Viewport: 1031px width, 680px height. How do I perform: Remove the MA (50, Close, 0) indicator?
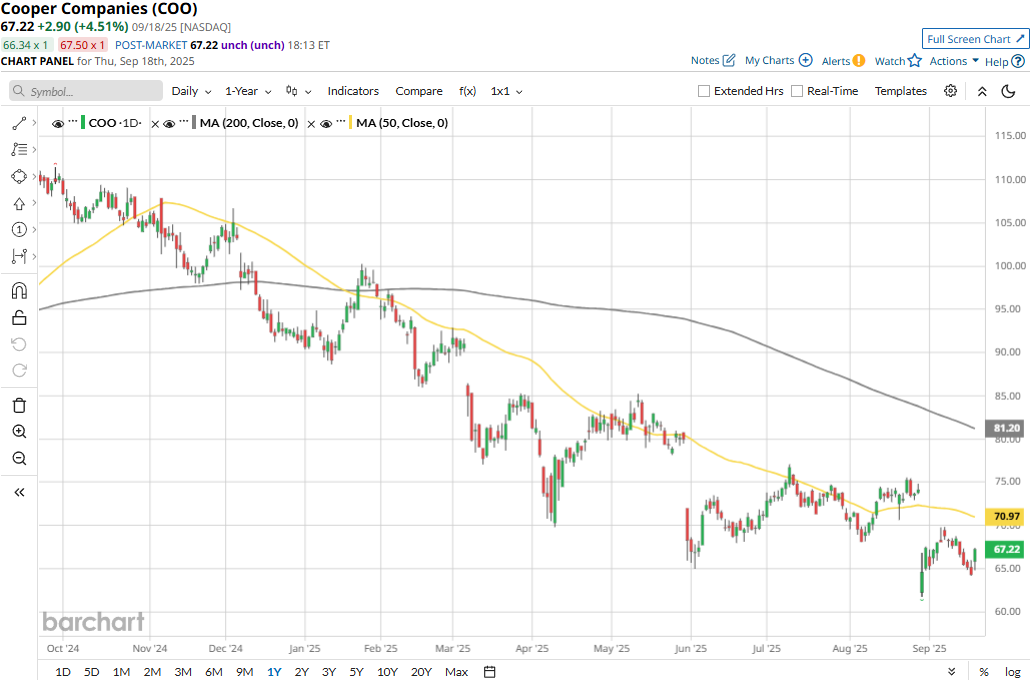tap(312, 124)
